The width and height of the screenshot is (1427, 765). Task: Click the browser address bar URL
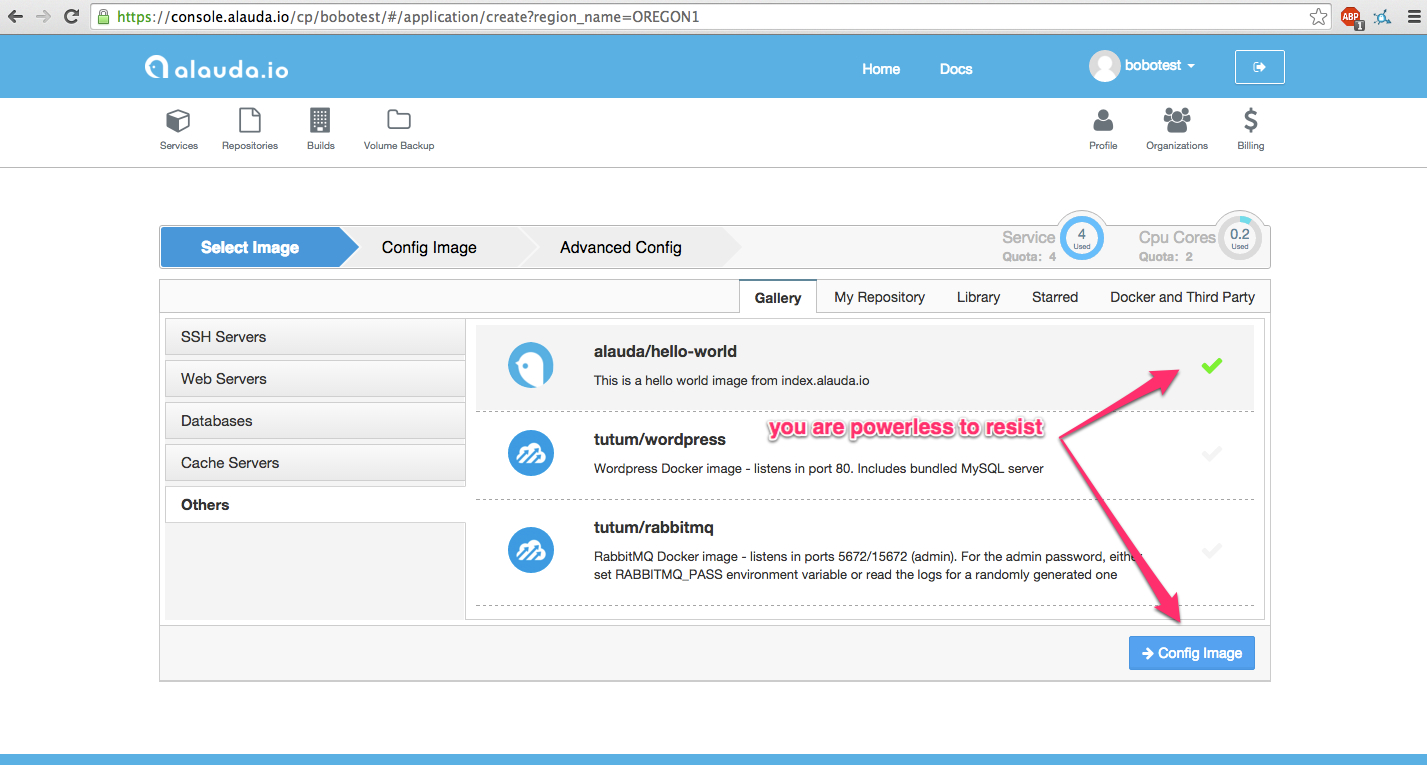point(407,17)
